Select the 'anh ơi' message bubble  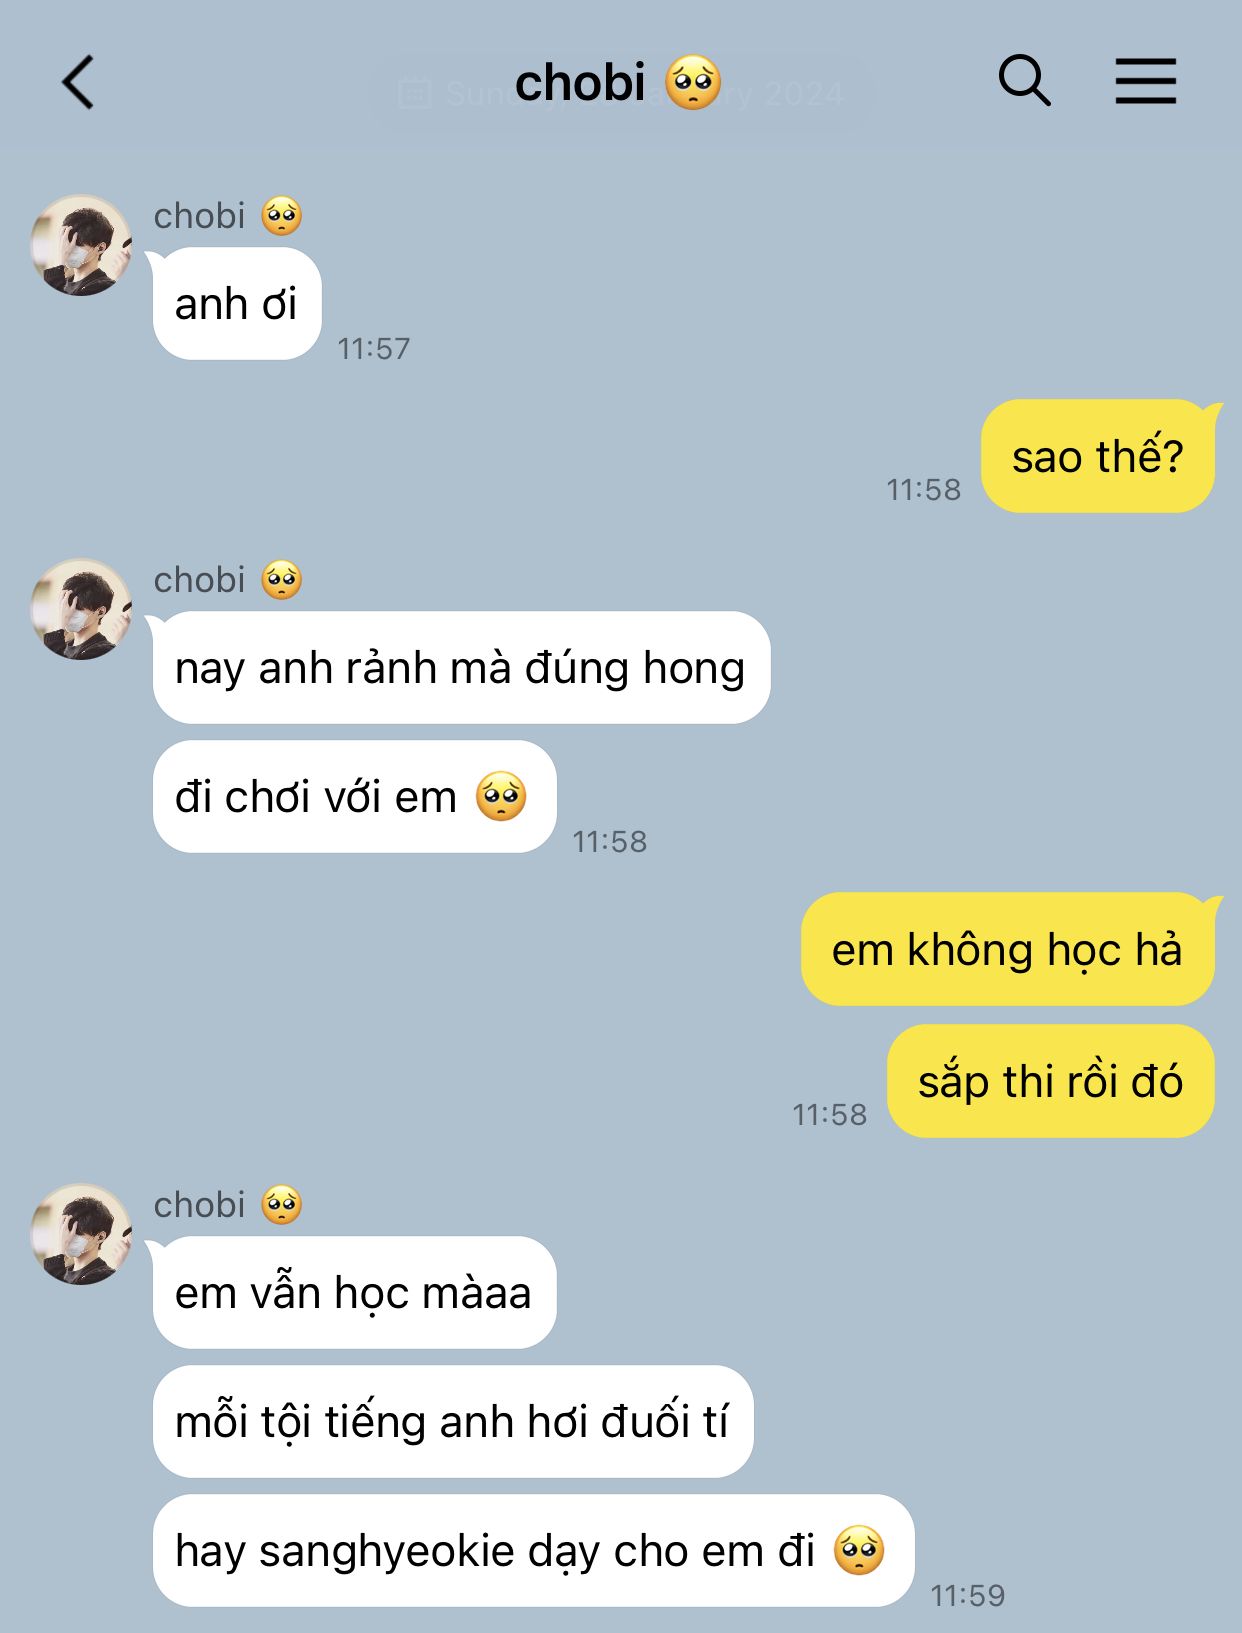pyautogui.click(x=237, y=304)
